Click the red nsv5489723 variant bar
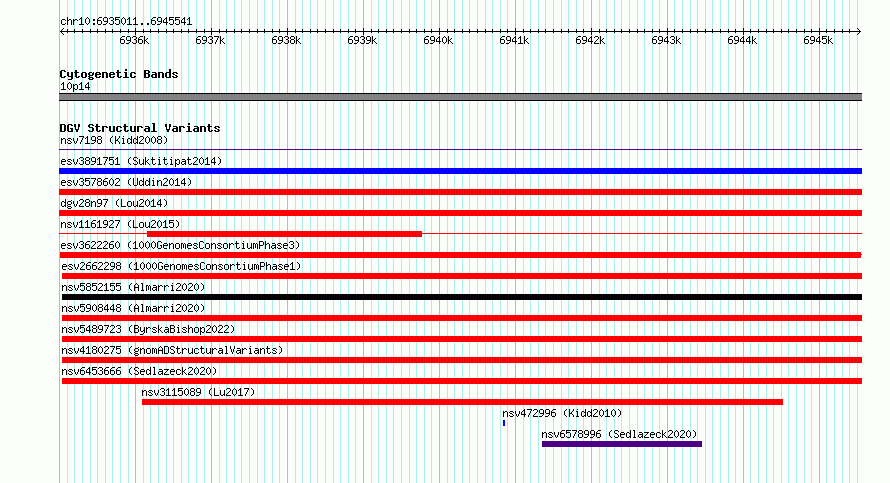Viewport: 890px width, 483px height. 461,339
